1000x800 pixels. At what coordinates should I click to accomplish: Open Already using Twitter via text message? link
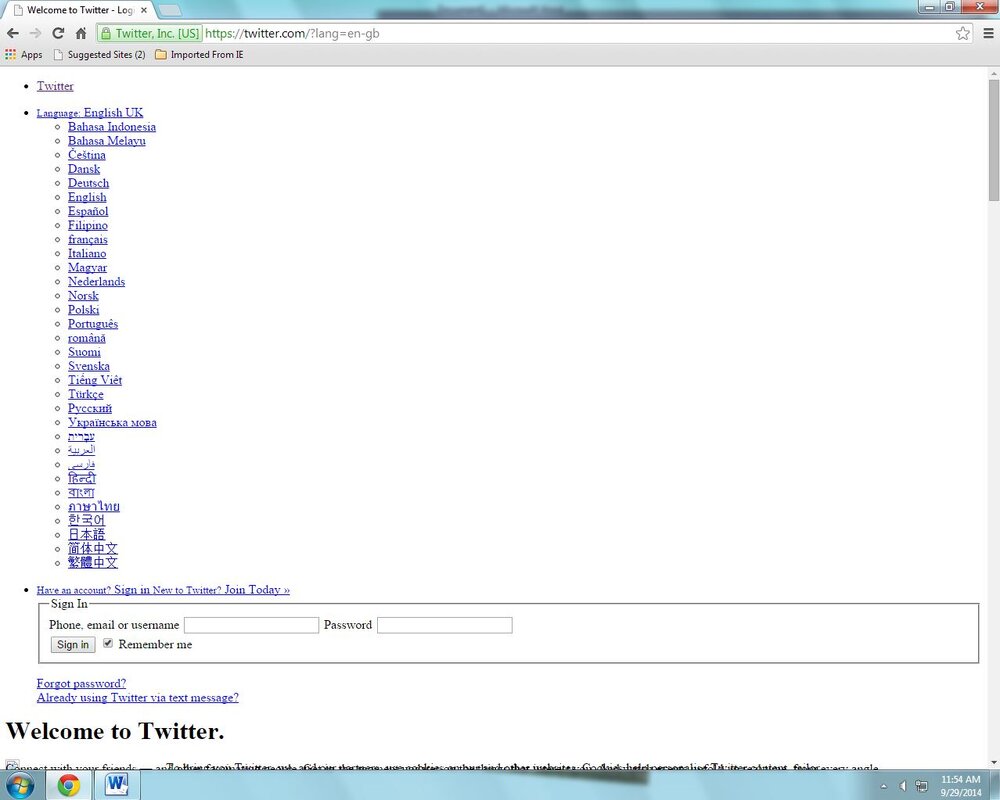tap(137, 697)
